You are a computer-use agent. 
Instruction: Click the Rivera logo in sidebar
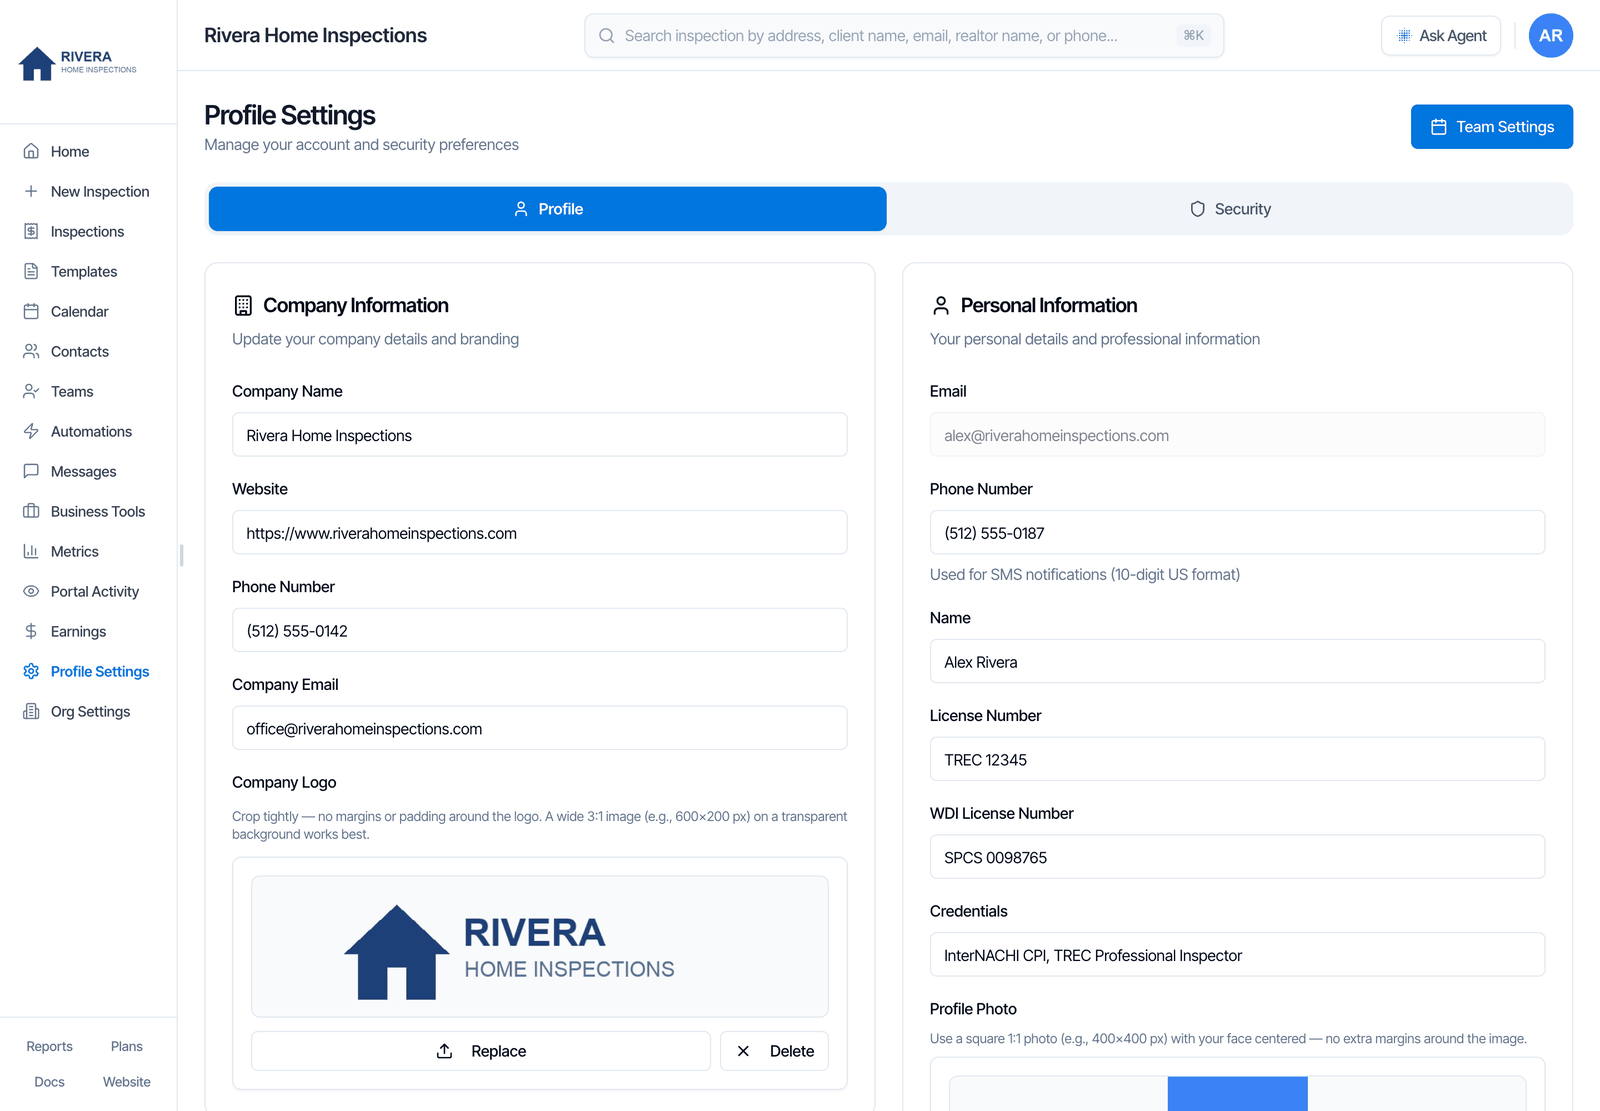point(78,63)
